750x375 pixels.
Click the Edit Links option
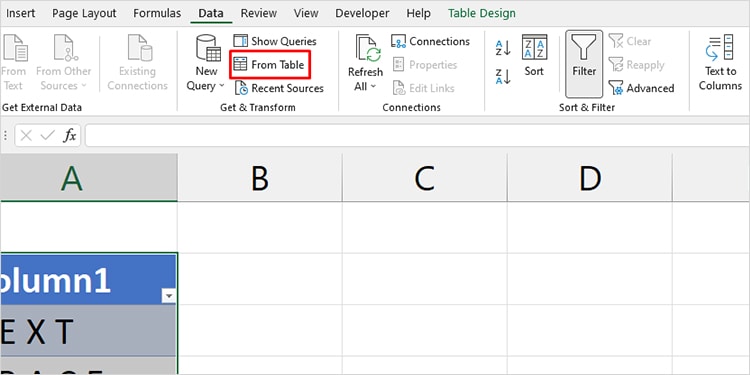point(423,88)
